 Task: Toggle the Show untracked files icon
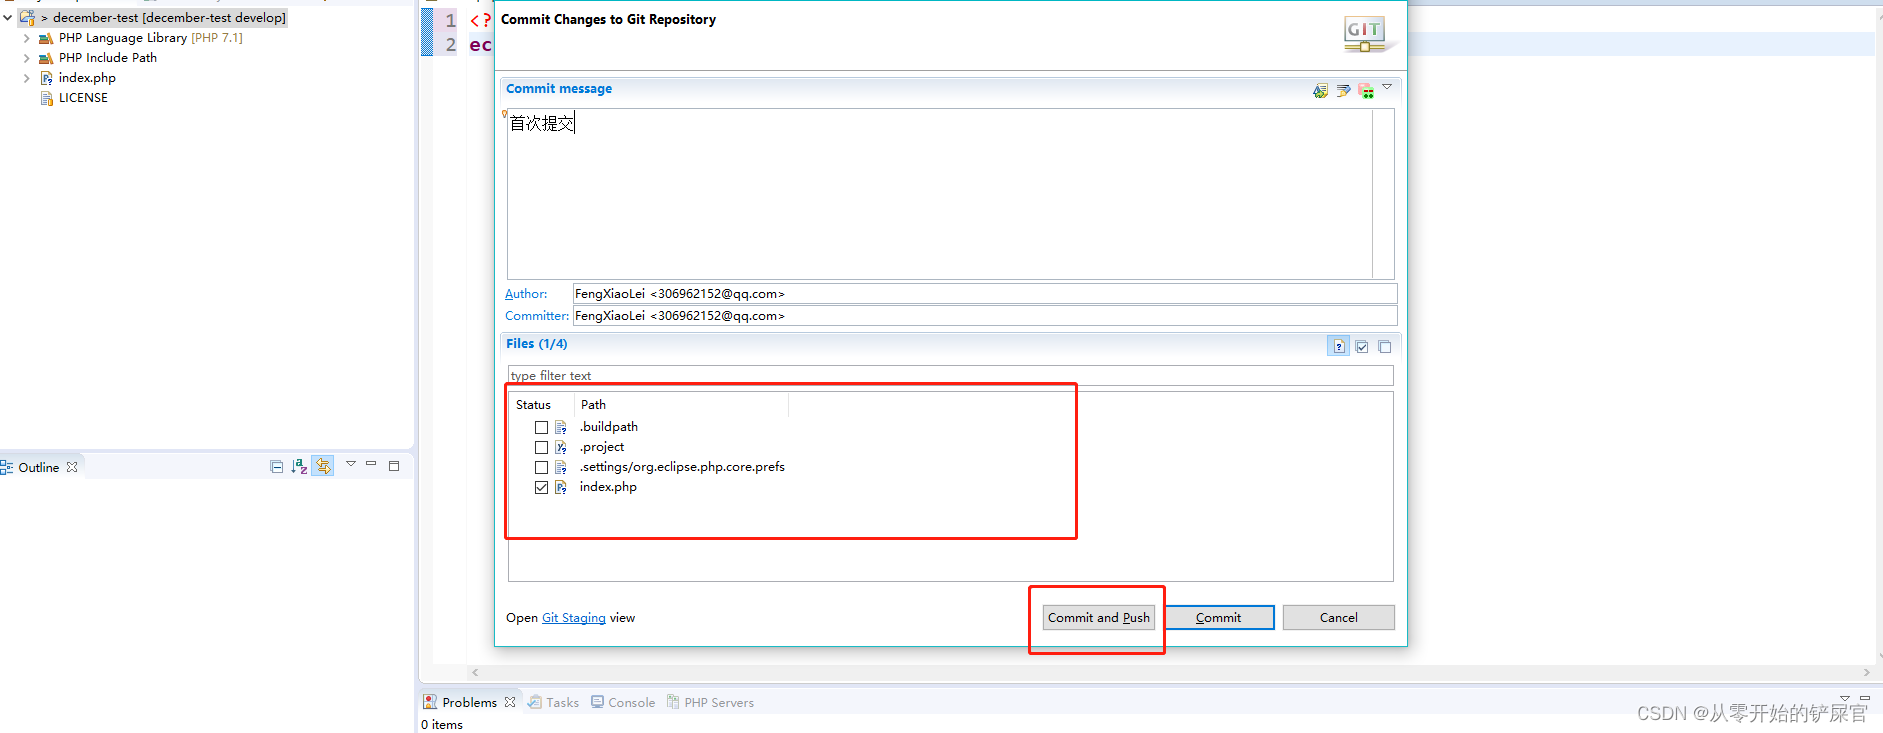coord(1338,346)
